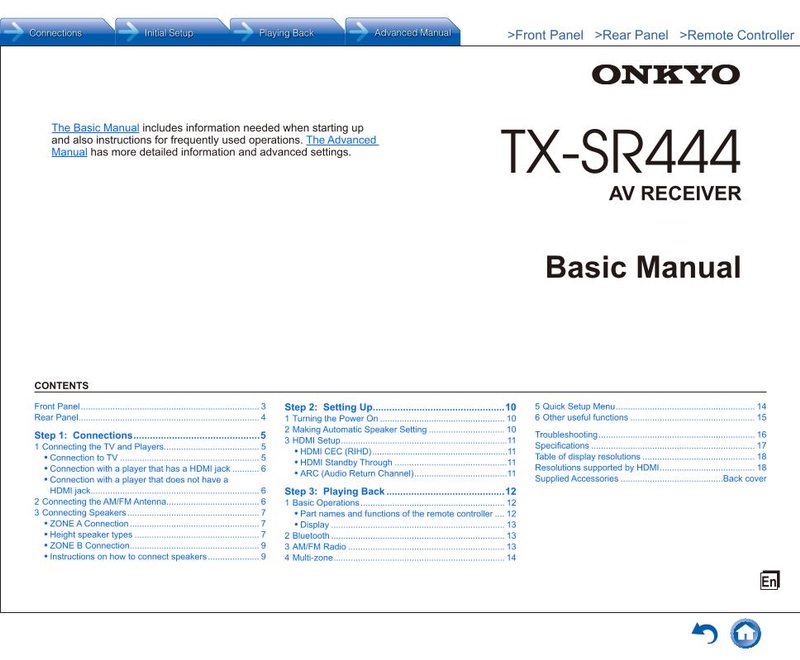
Task: Open the Playing Back tab
Action: click(x=287, y=33)
